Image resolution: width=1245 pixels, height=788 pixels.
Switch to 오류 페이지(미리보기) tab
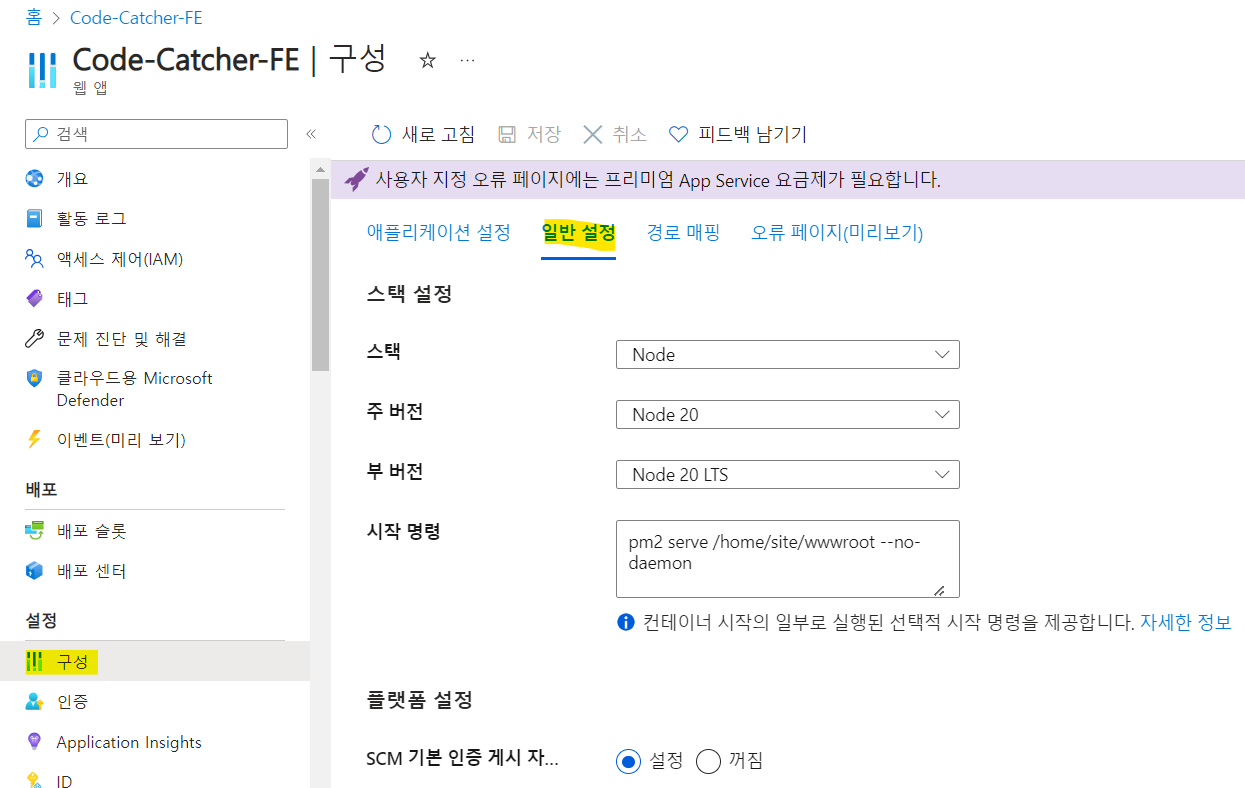[837, 233]
